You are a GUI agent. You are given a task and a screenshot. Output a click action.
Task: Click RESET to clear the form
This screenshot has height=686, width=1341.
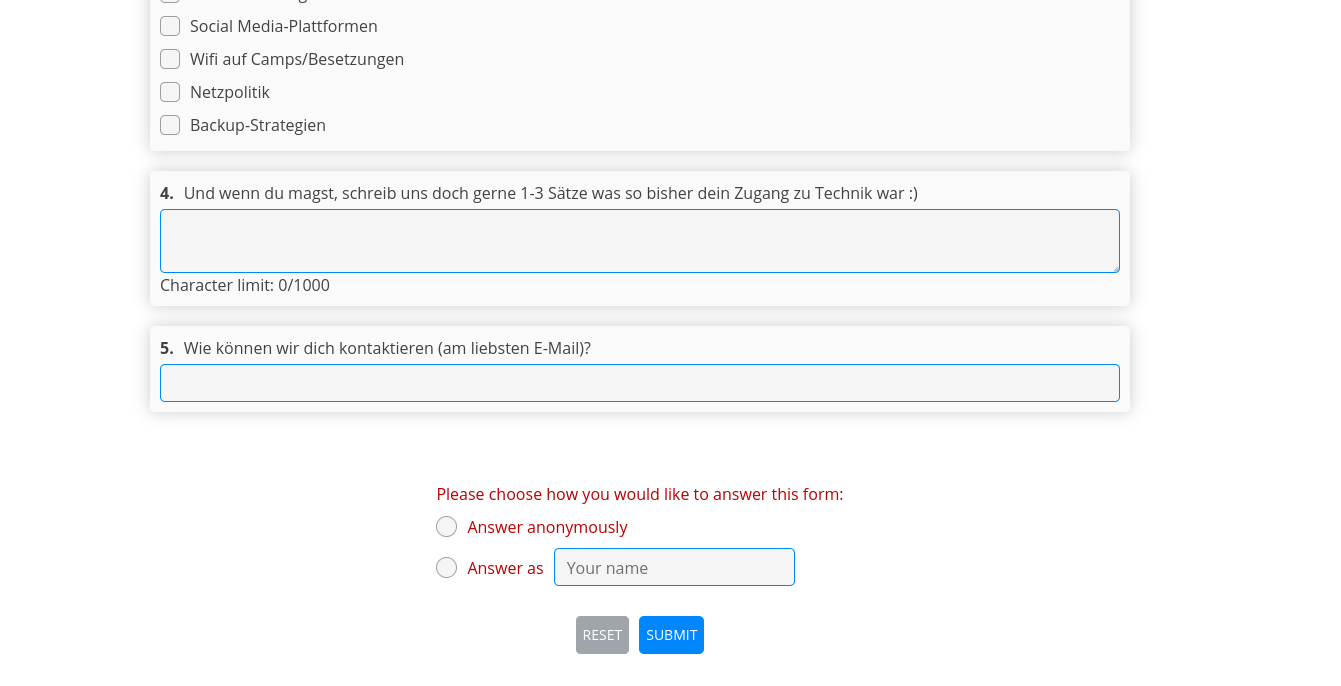tap(602, 635)
